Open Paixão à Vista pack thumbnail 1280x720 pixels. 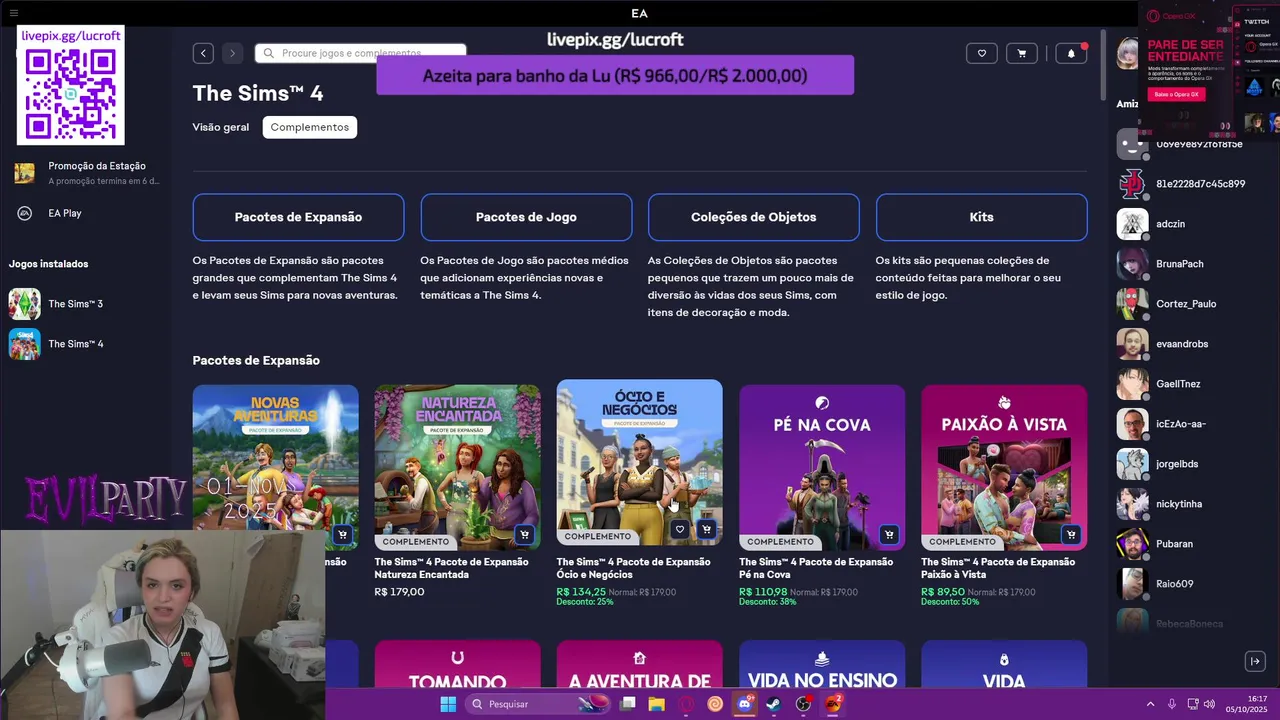pyautogui.click(x=1004, y=467)
